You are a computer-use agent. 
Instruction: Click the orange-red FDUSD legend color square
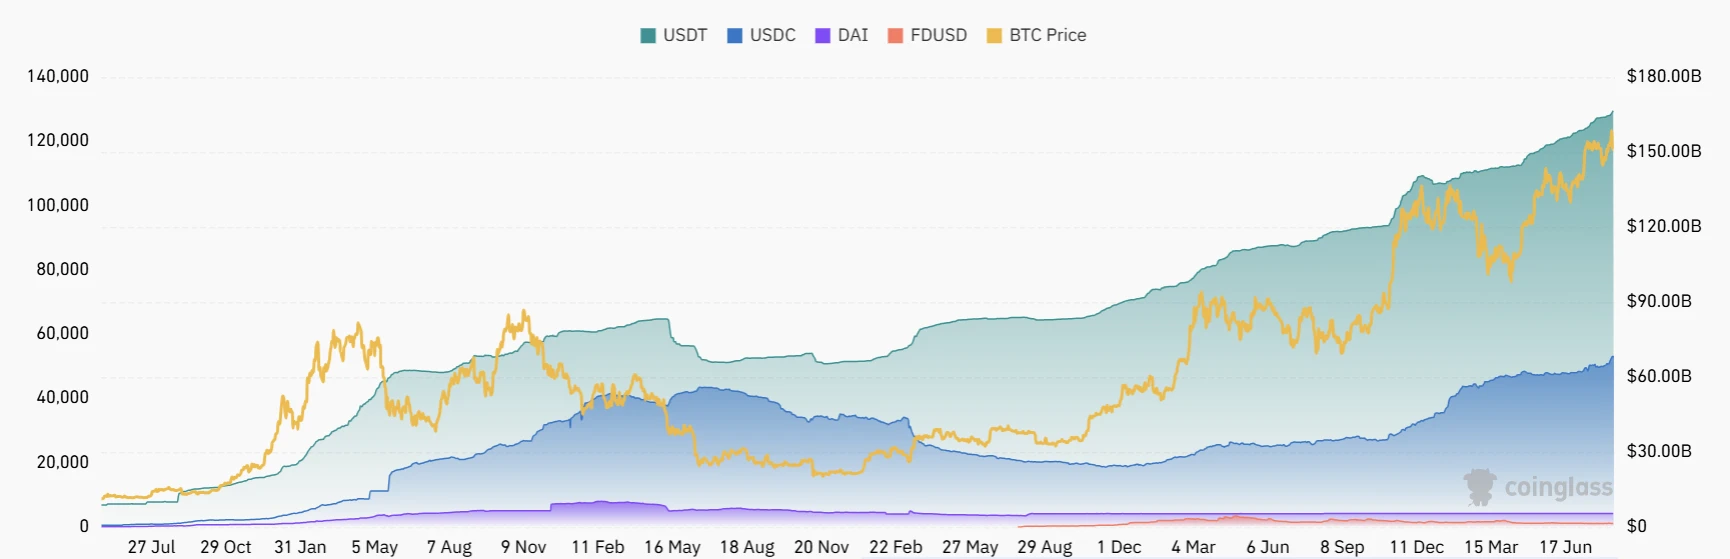[895, 36]
